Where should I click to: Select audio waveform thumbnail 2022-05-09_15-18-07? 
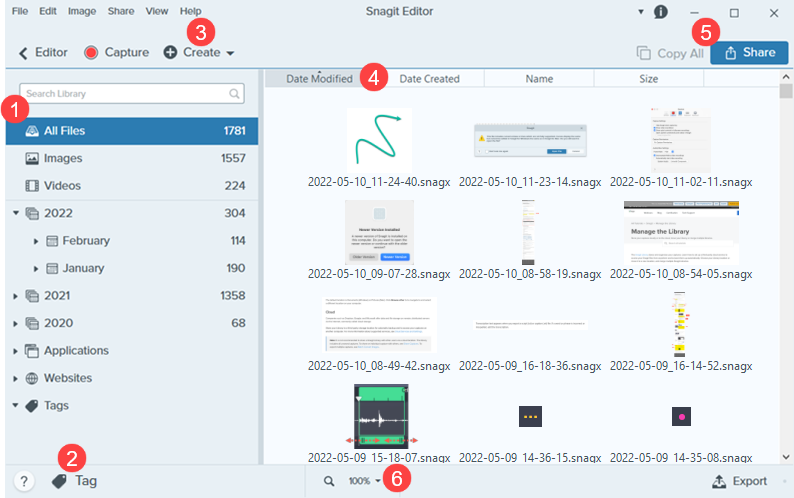pyautogui.click(x=381, y=416)
